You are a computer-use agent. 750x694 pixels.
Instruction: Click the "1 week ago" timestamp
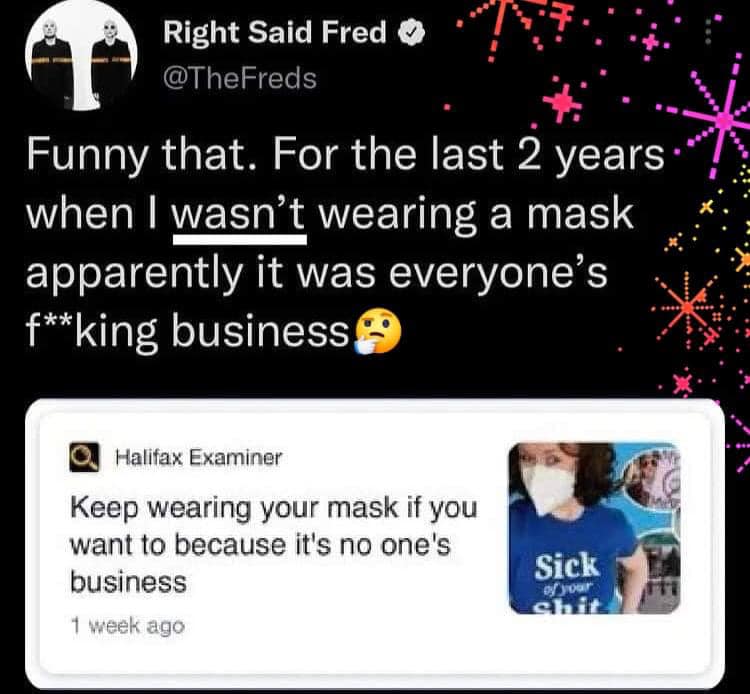pos(127,626)
